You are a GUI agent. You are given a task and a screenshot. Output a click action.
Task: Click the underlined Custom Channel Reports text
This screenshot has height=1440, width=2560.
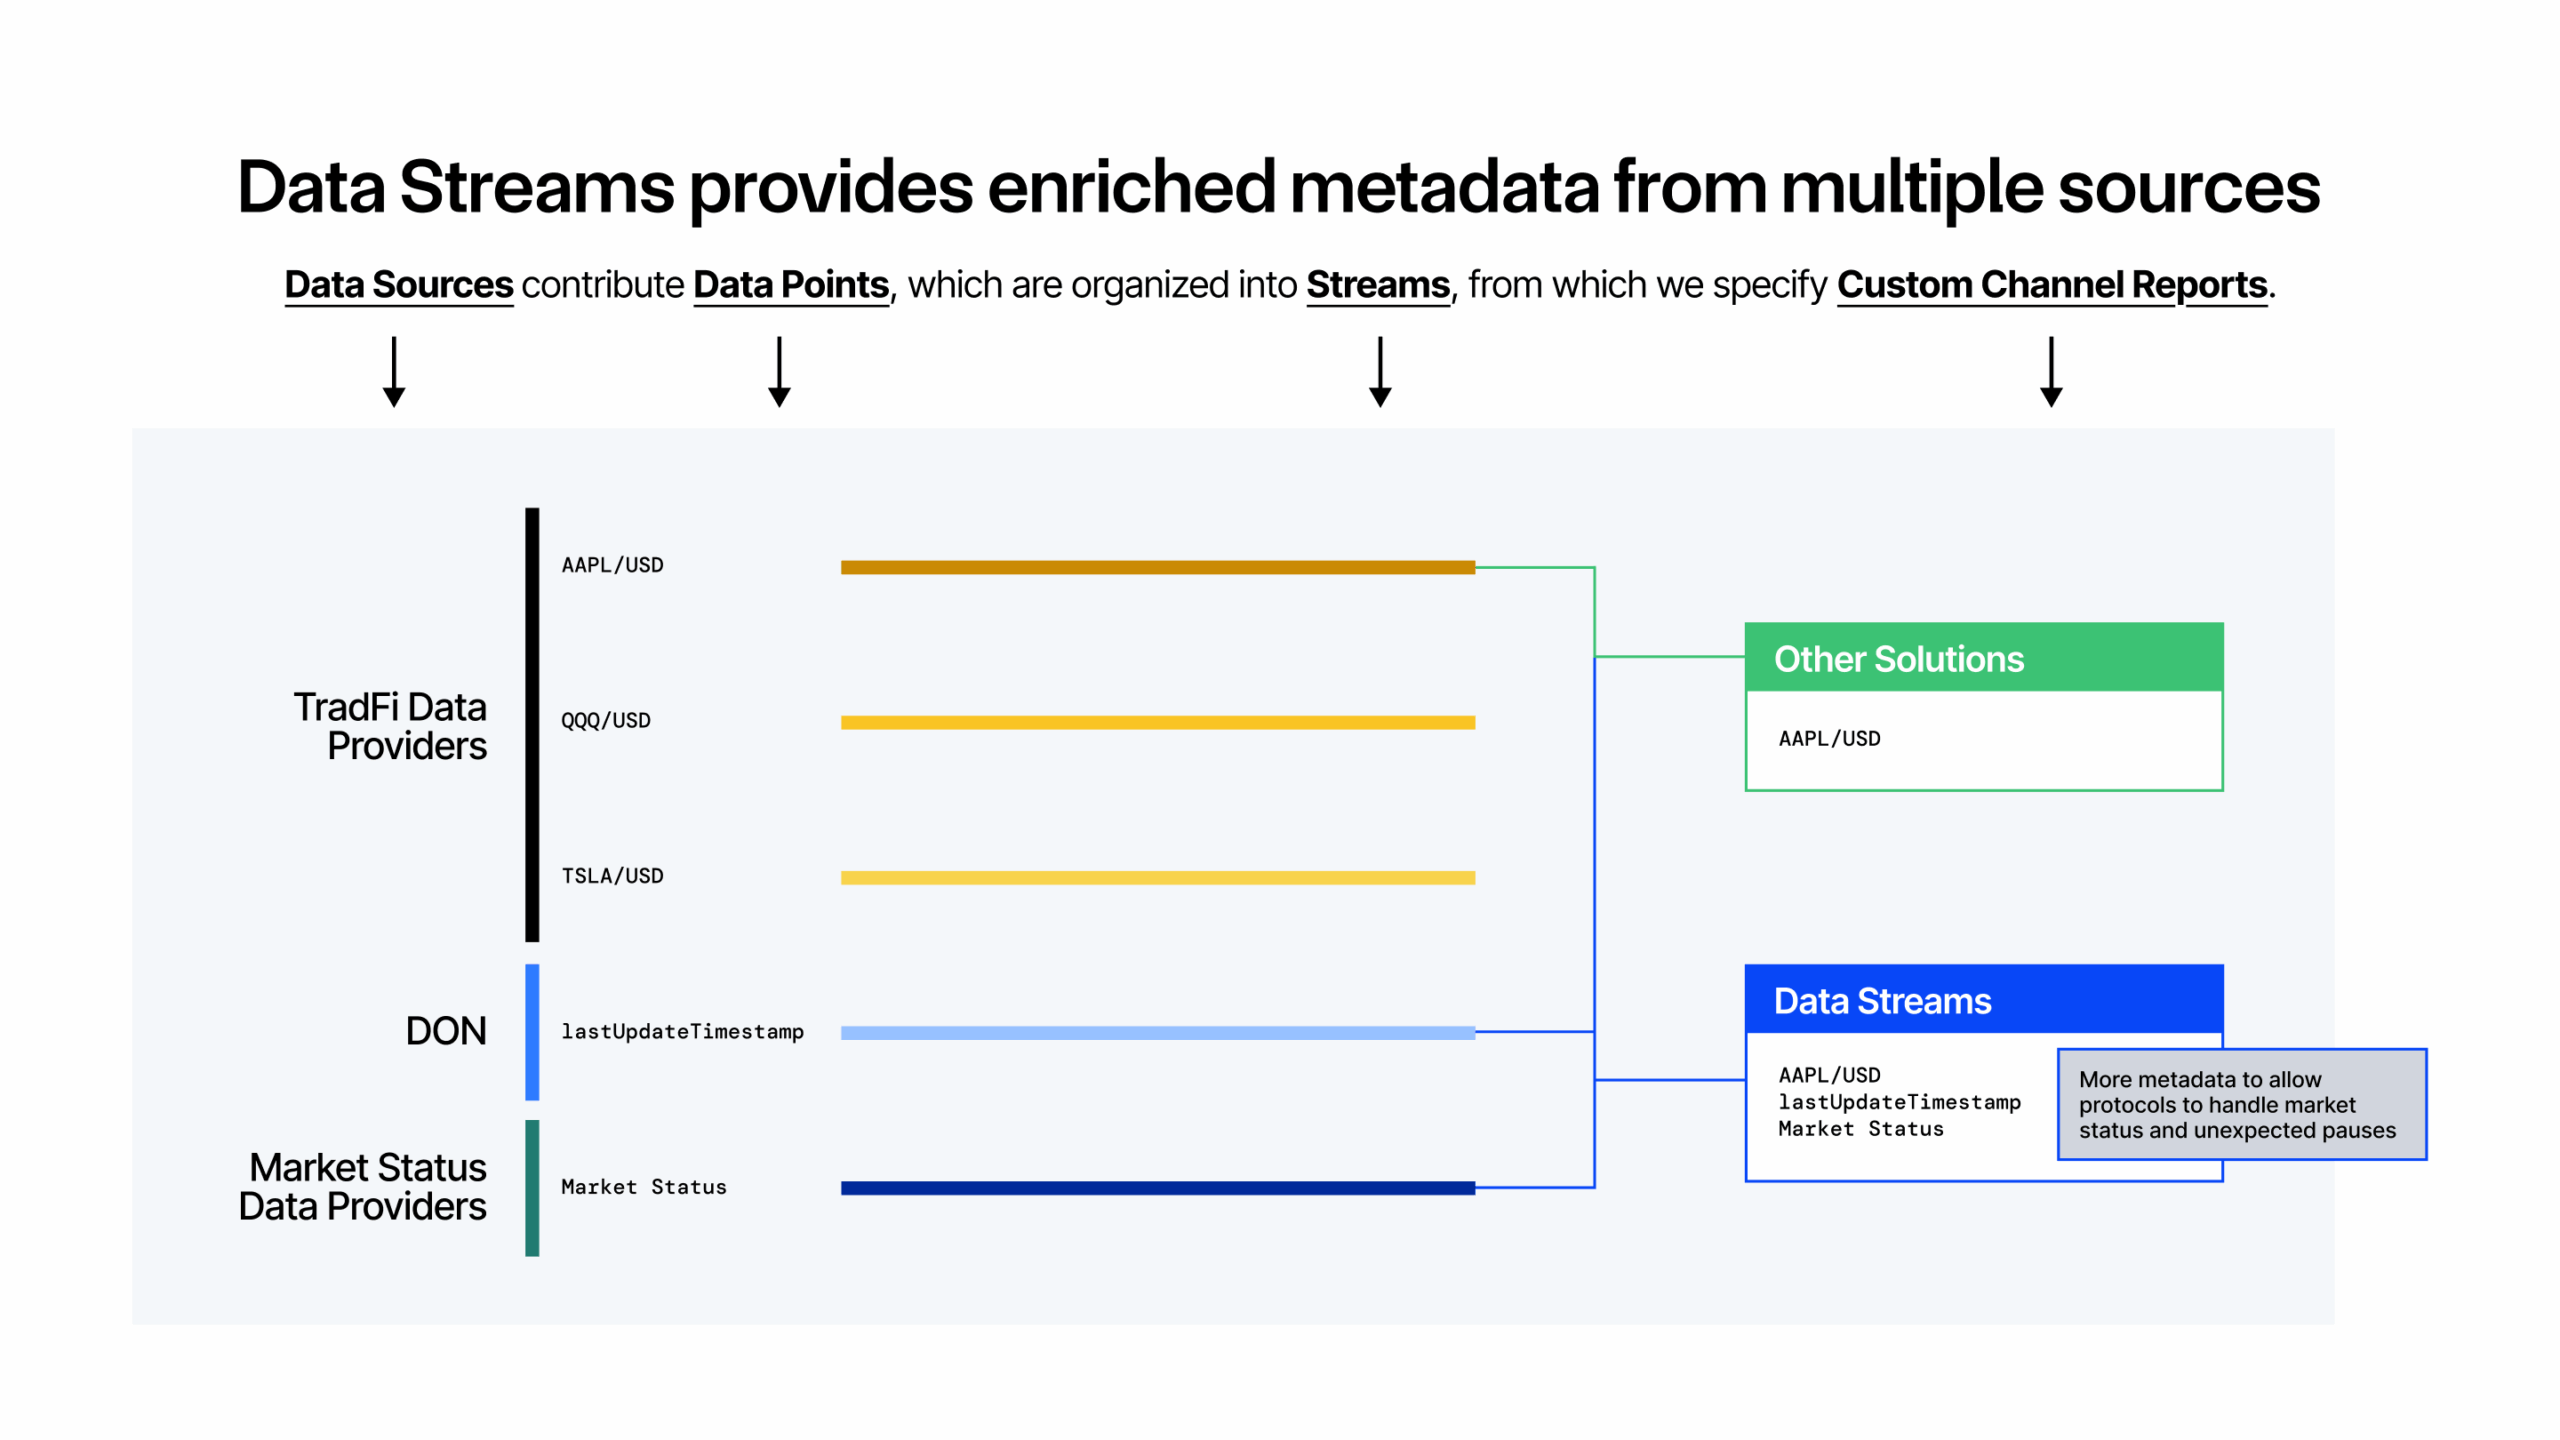point(2052,285)
